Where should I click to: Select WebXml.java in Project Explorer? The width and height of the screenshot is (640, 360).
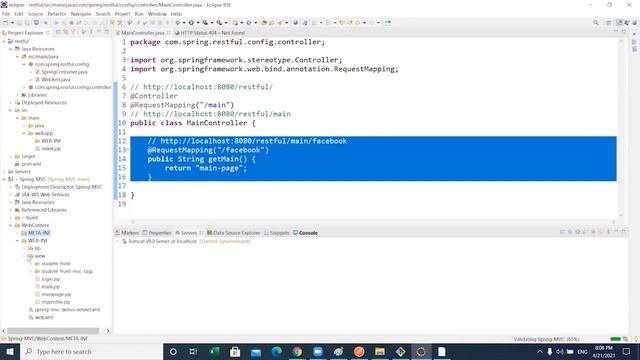tap(56, 80)
